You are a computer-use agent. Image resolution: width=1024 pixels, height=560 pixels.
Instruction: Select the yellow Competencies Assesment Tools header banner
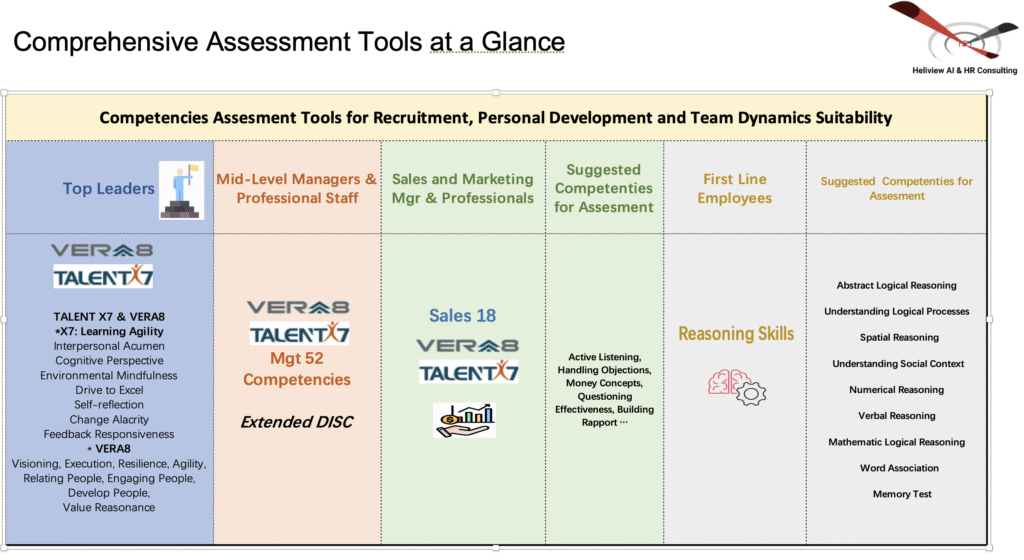point(495,118)
